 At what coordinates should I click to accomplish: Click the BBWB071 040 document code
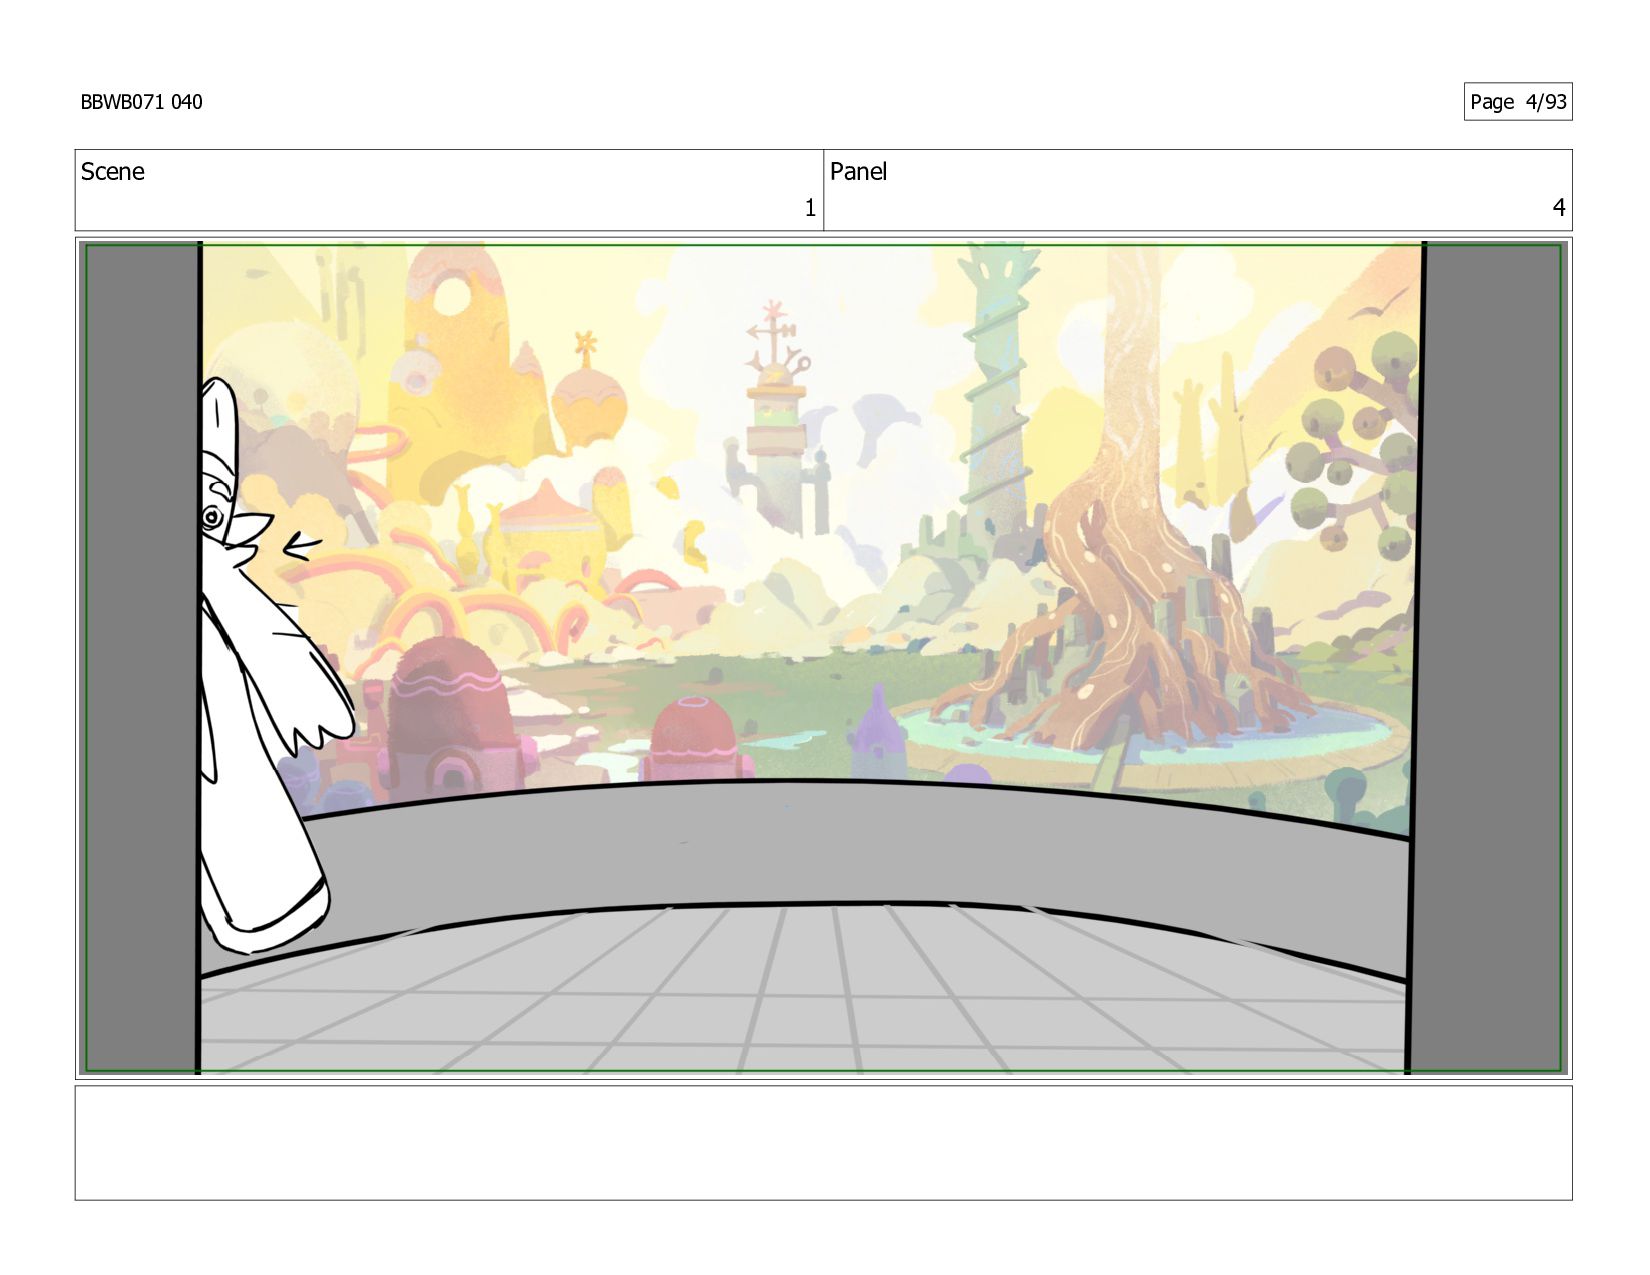coord(141,102)
